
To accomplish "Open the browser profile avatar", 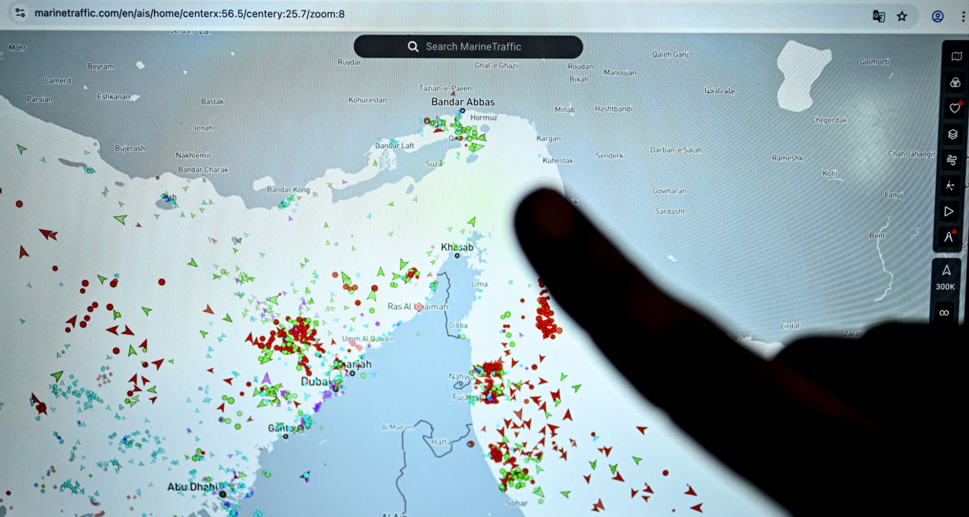I will [937, 16].
